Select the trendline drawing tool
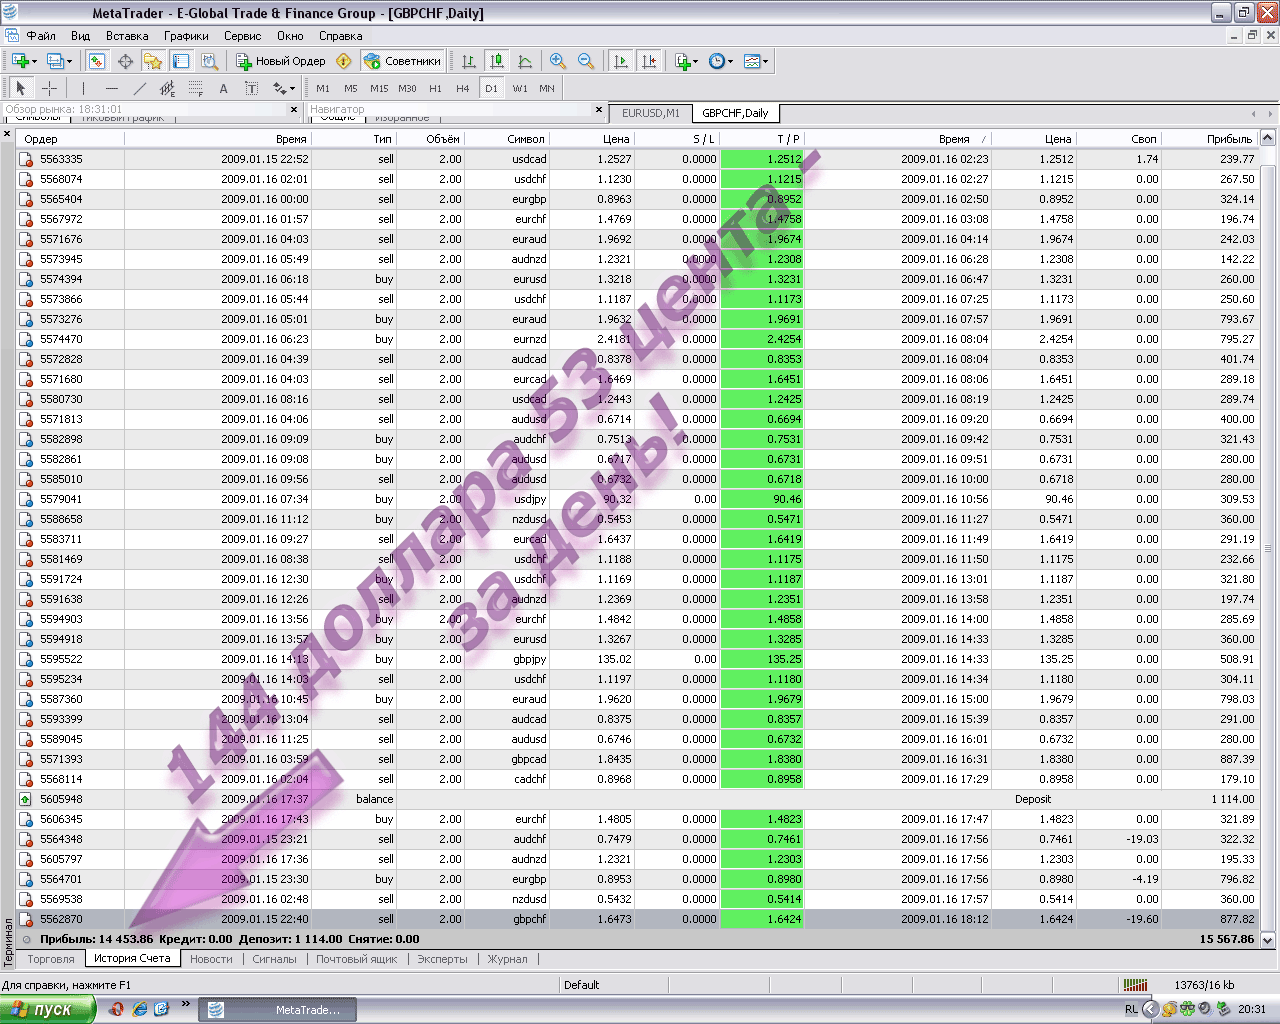The height and width of the screenshot is (1024, 1280). click(139, 88)
